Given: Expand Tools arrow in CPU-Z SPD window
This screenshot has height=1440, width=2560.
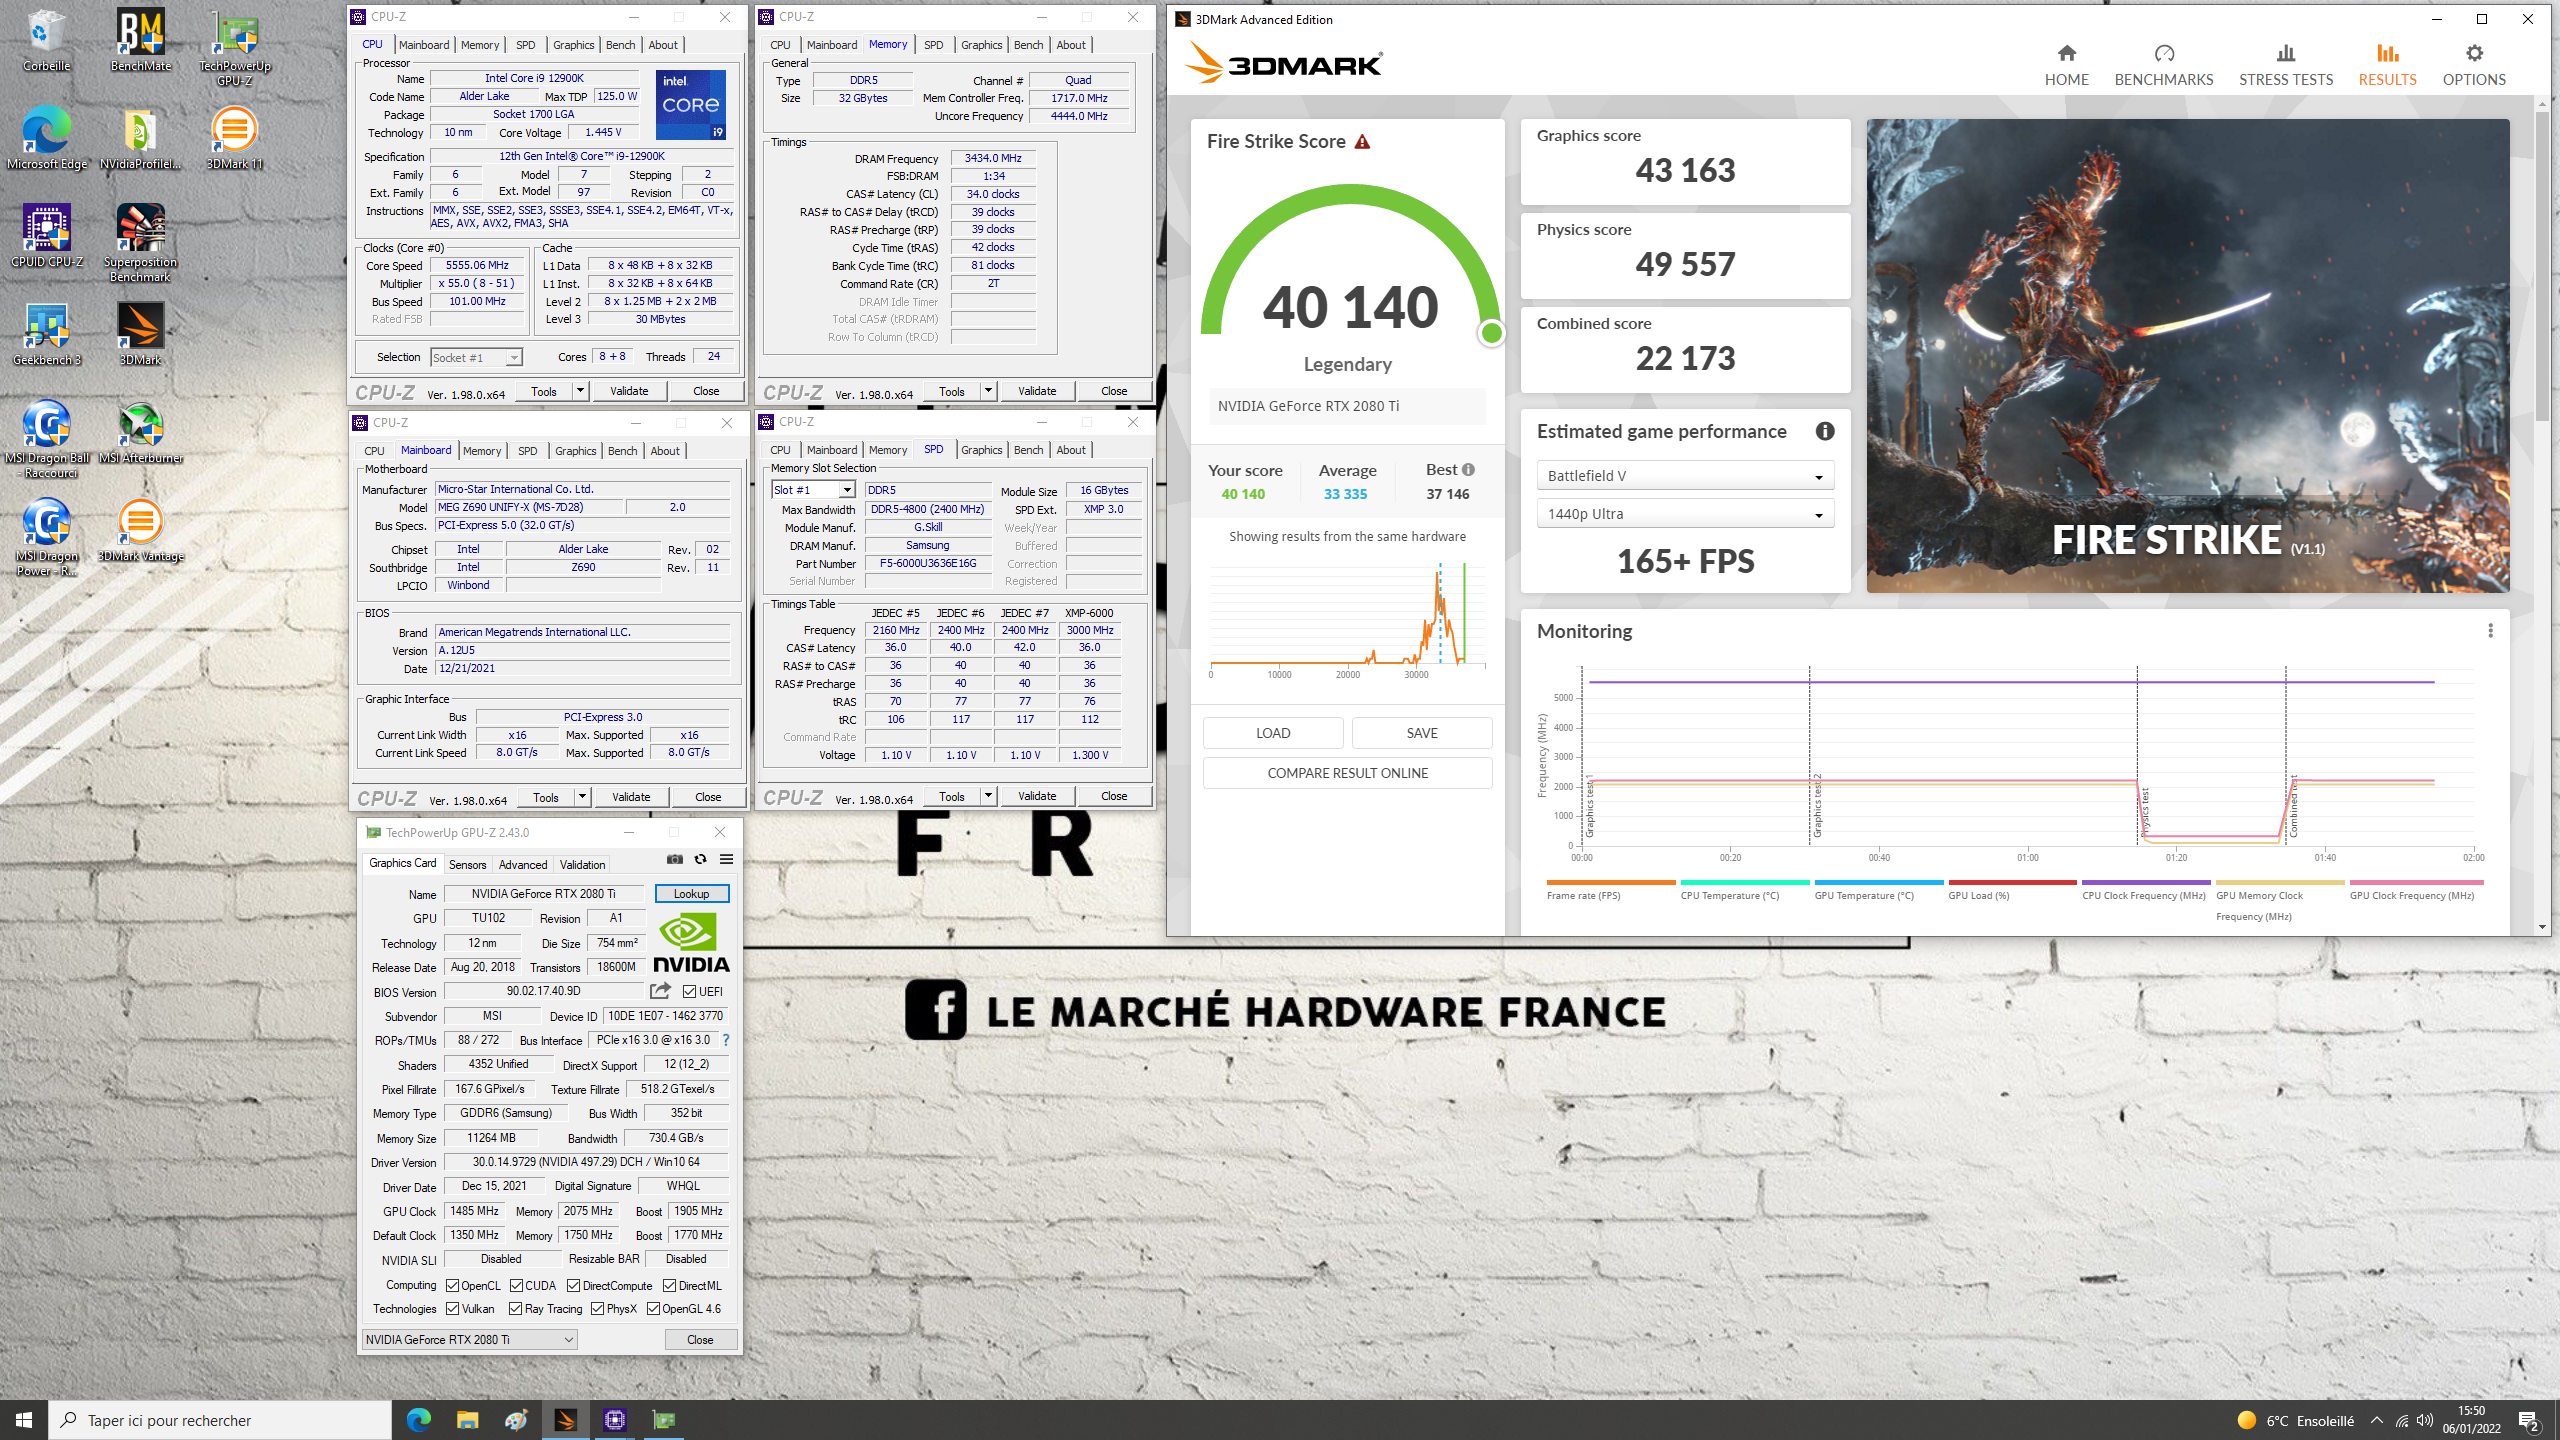Looking at the screenshot, I should click(x=988, y=796).
